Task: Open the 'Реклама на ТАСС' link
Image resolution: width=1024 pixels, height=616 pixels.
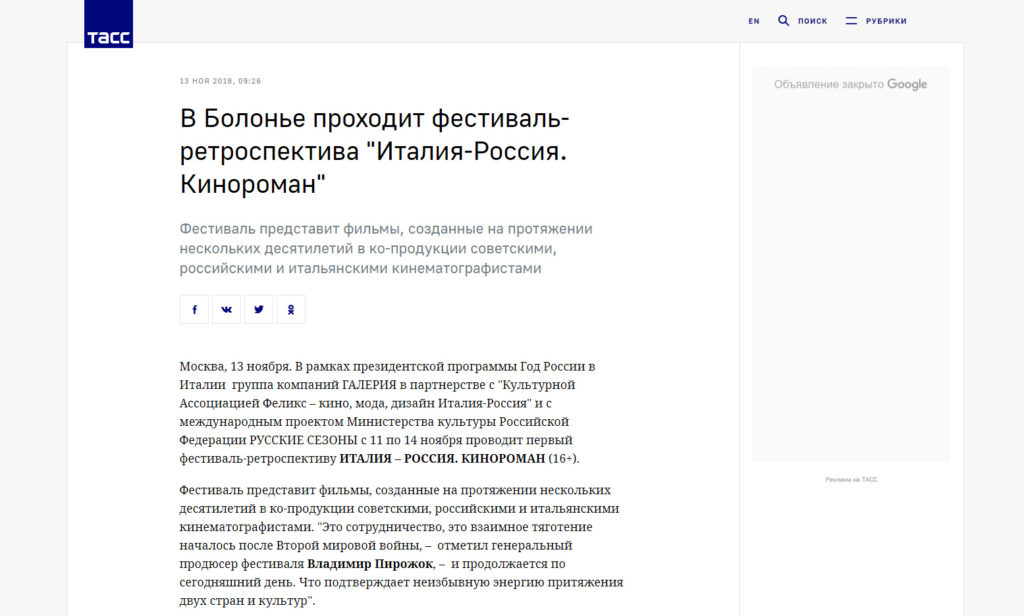Action: click(851, 480)
